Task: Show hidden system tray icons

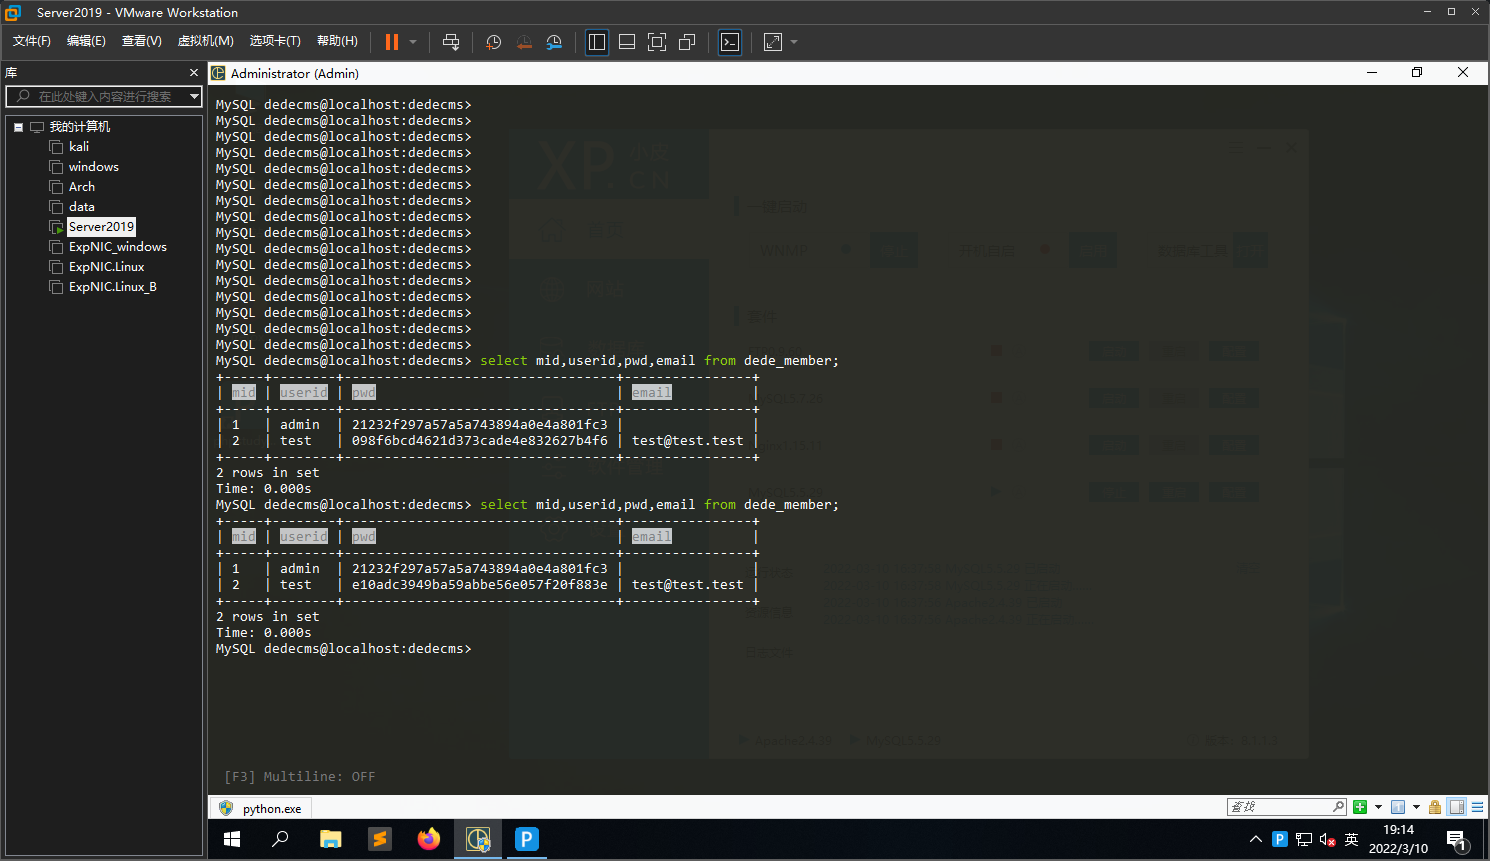Action: [1256, 840]
